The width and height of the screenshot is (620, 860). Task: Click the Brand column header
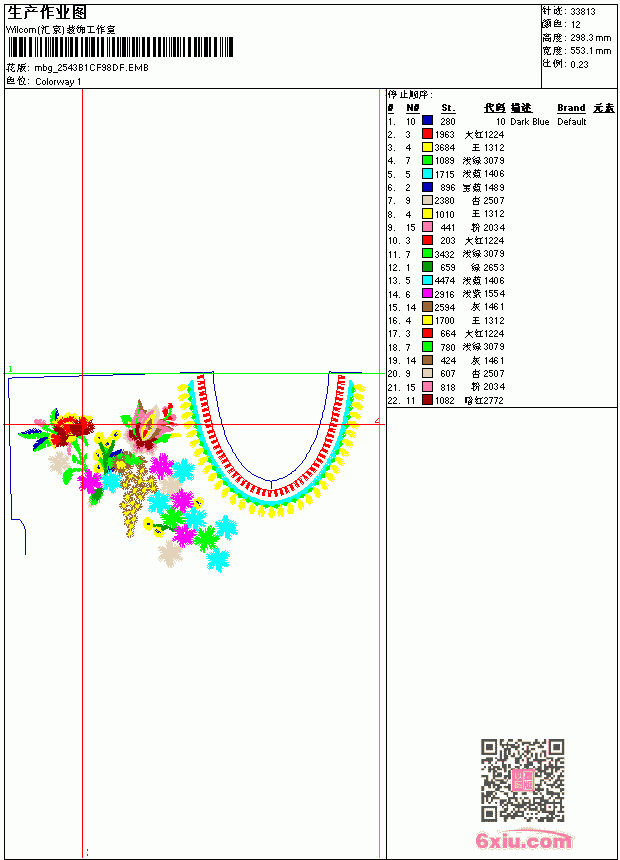pos(571,108)
